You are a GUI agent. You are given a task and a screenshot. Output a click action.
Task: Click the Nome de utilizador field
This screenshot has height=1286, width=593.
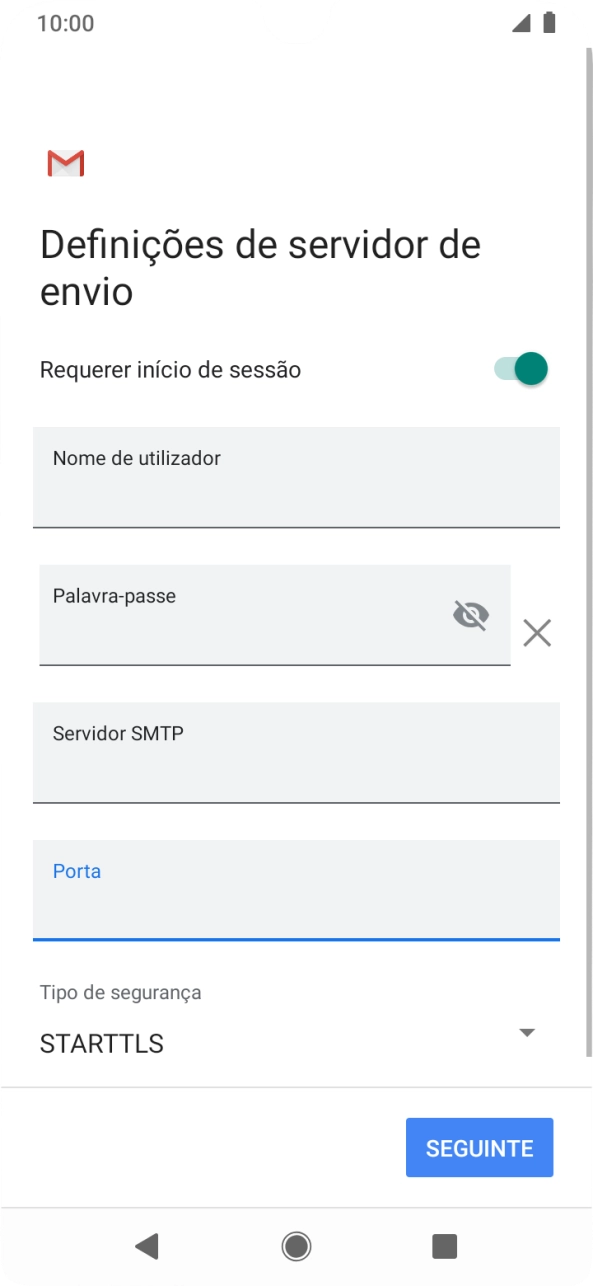pos(296,477)
